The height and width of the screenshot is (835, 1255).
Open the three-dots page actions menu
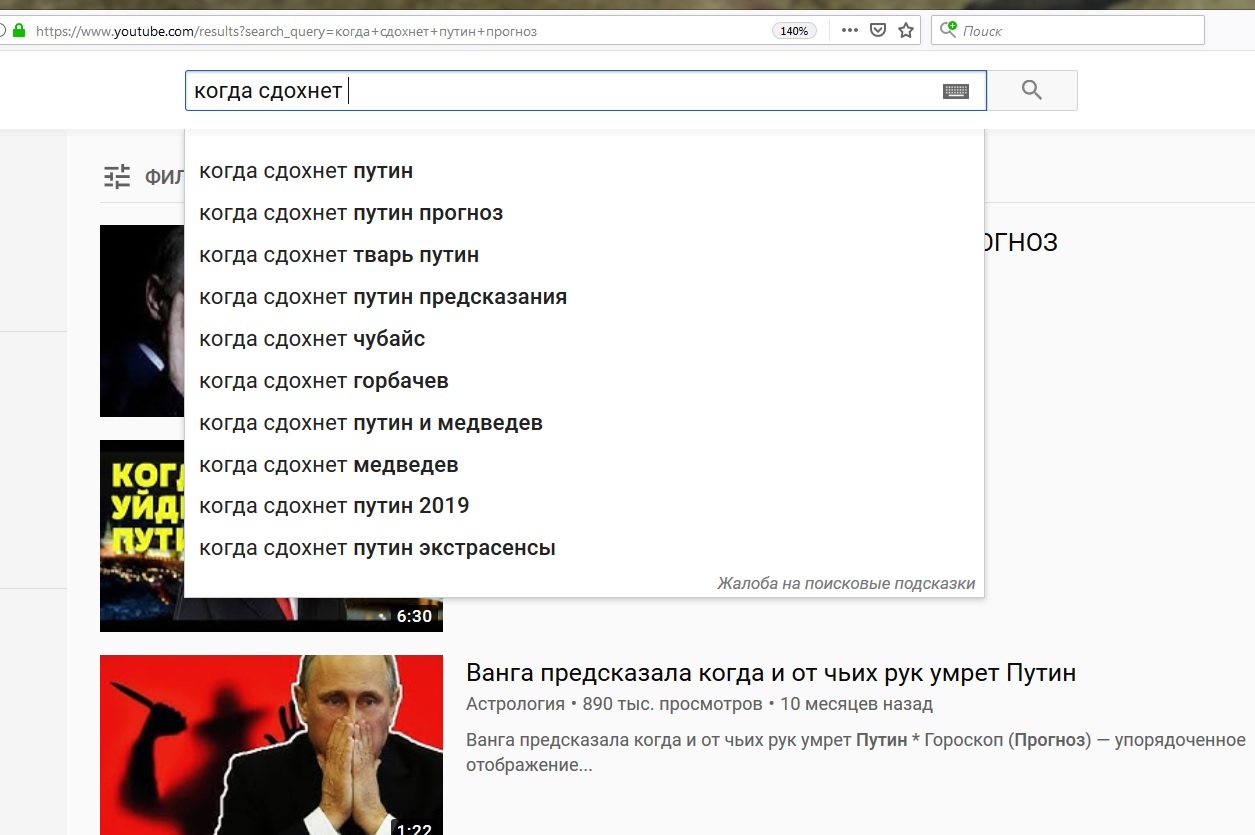coord(850,31)
